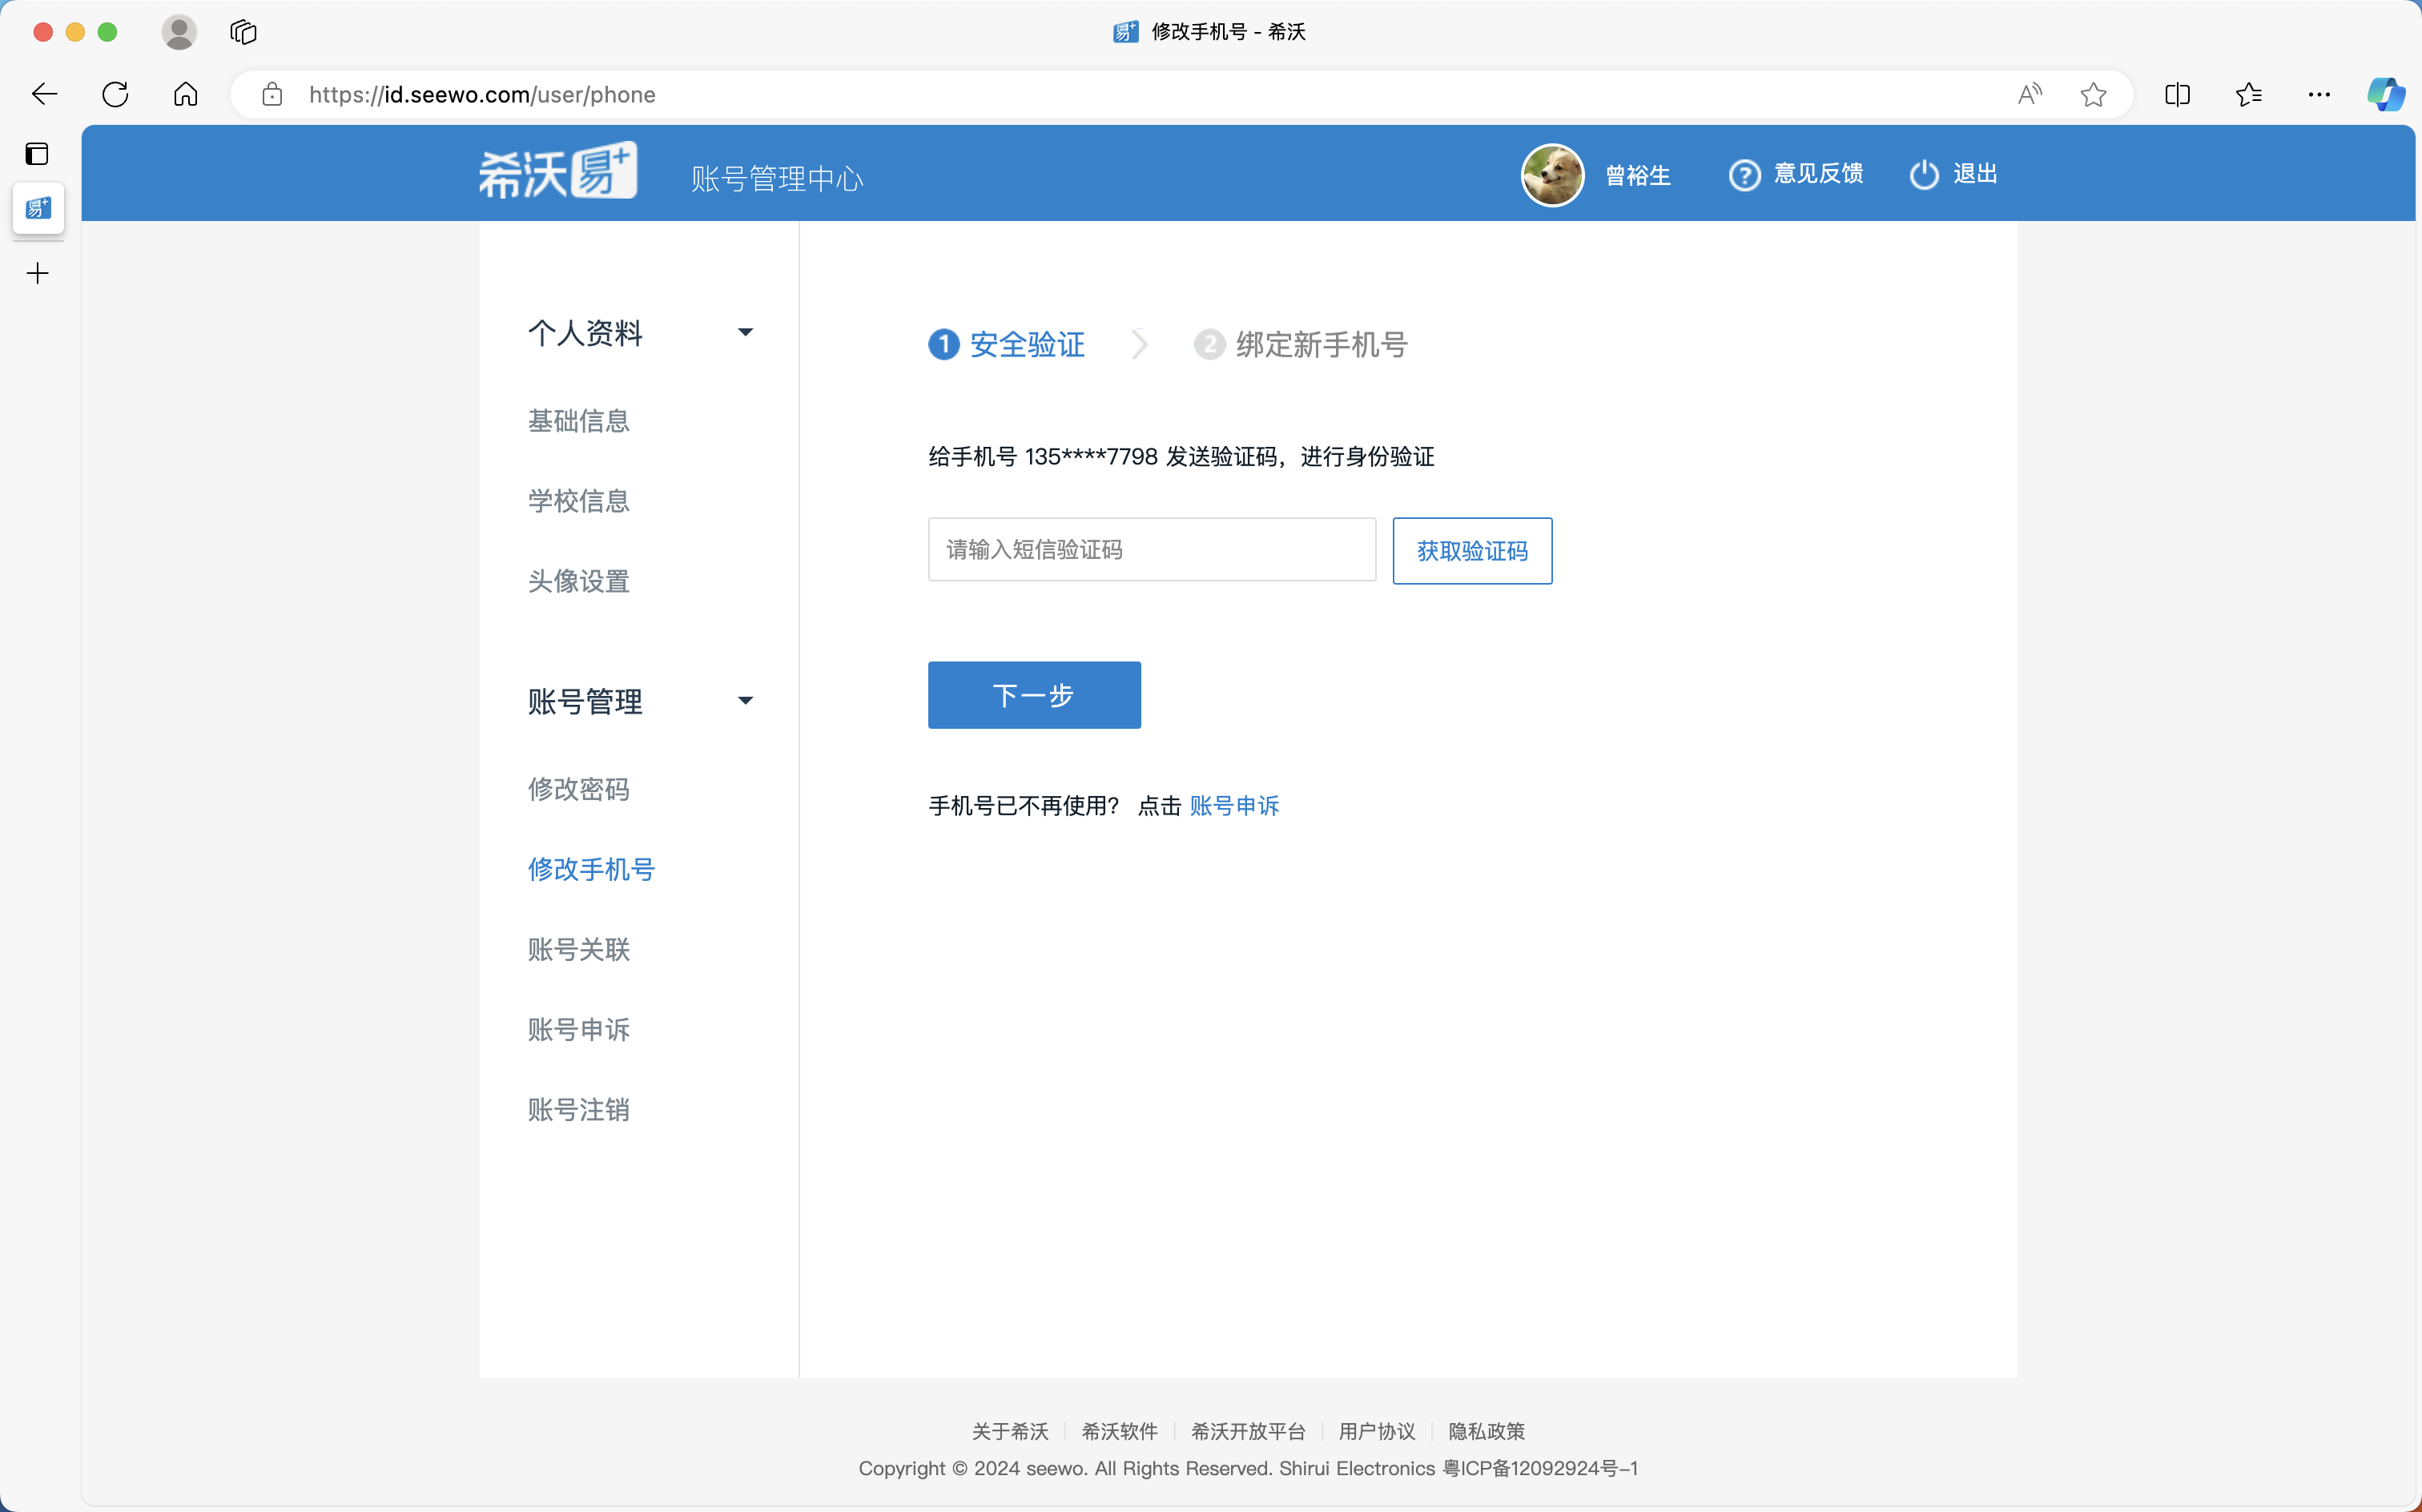The width and height of the screenshot is (2422, 1512).
Task: Open the favorites list
Action: click(x=2248, y=94)
